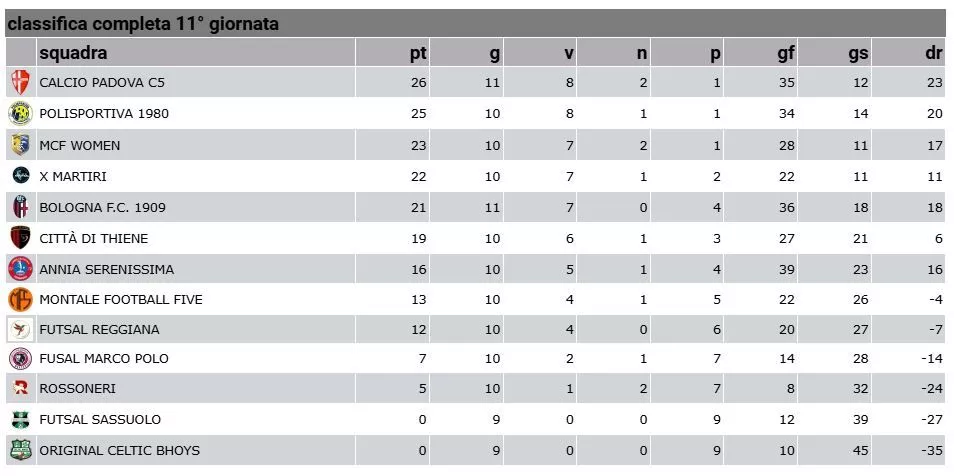Click the Città di Thiene shield icon

point(20,237)
